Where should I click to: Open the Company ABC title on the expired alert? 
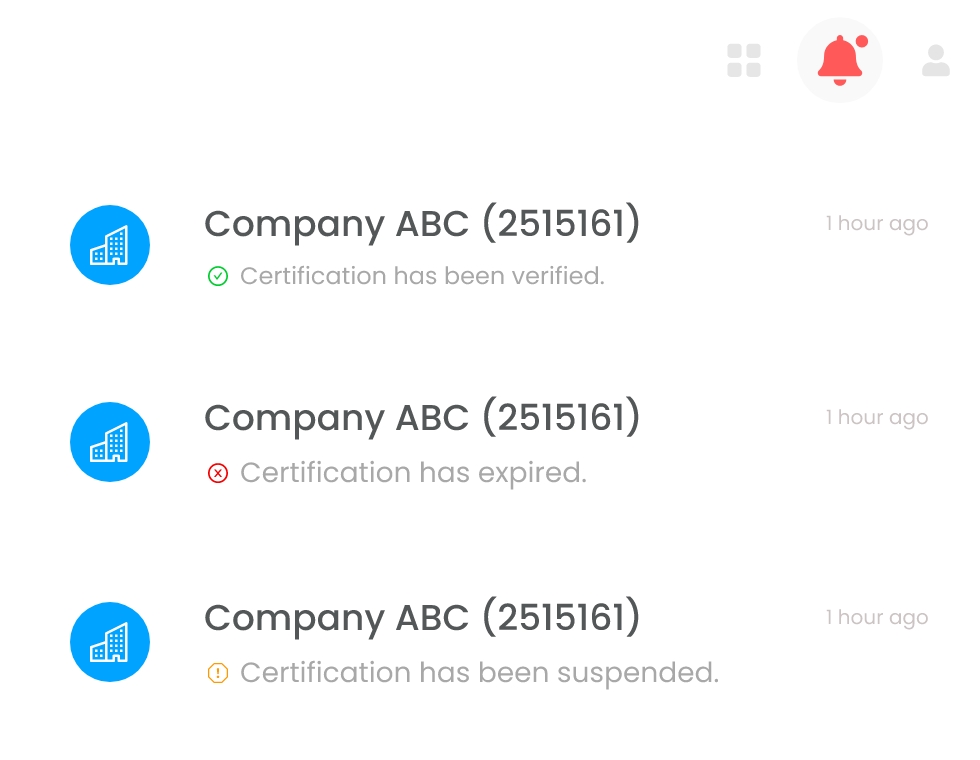tap(423, 417)
